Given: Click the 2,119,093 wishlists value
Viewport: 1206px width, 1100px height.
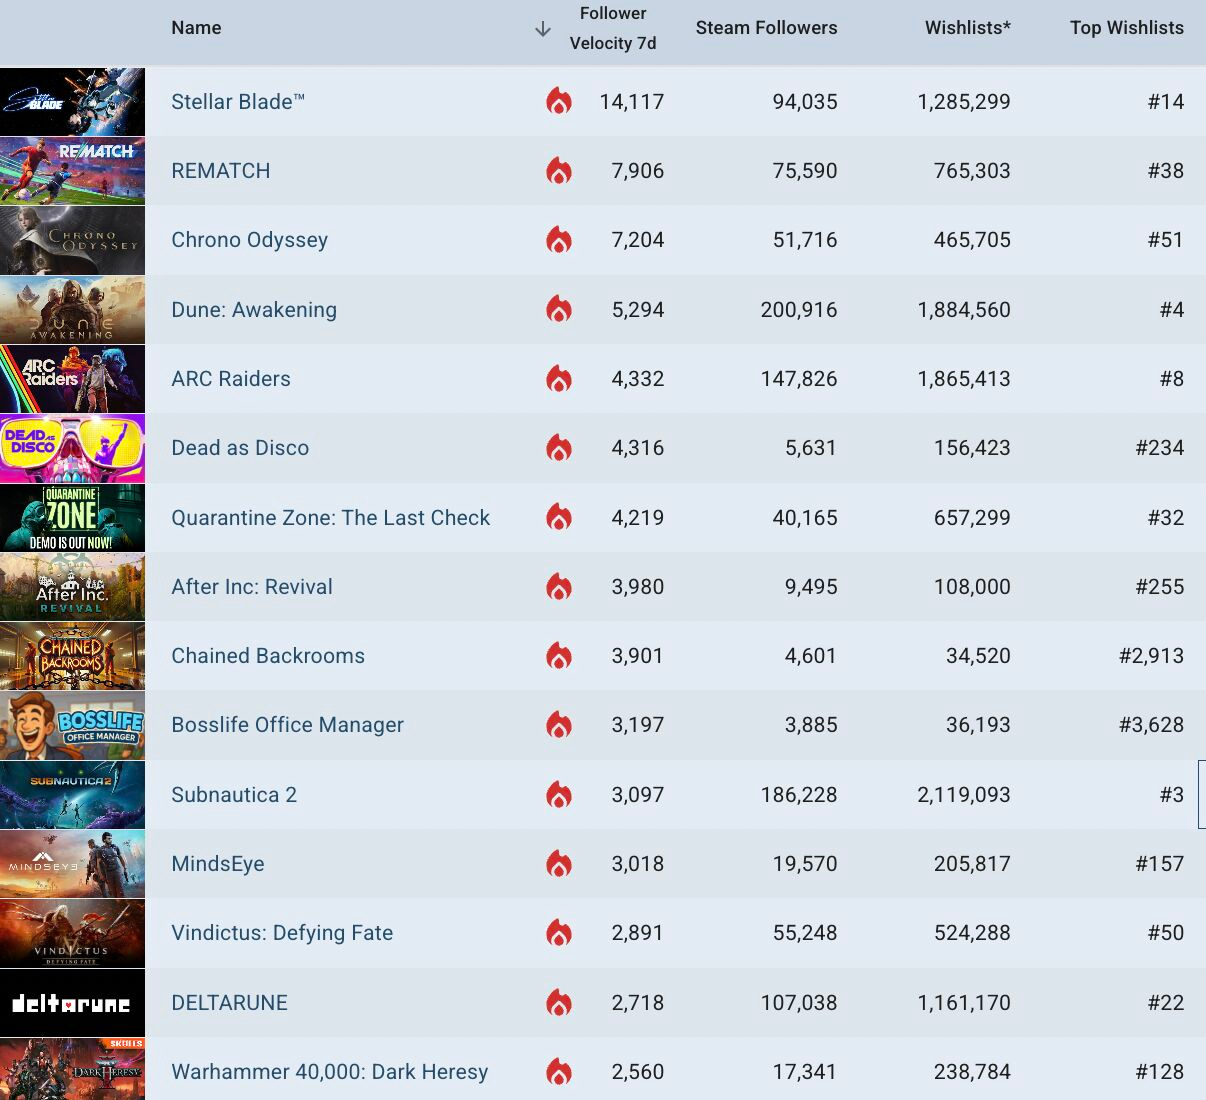Looking at the screenshot, I should coord(964,795).
